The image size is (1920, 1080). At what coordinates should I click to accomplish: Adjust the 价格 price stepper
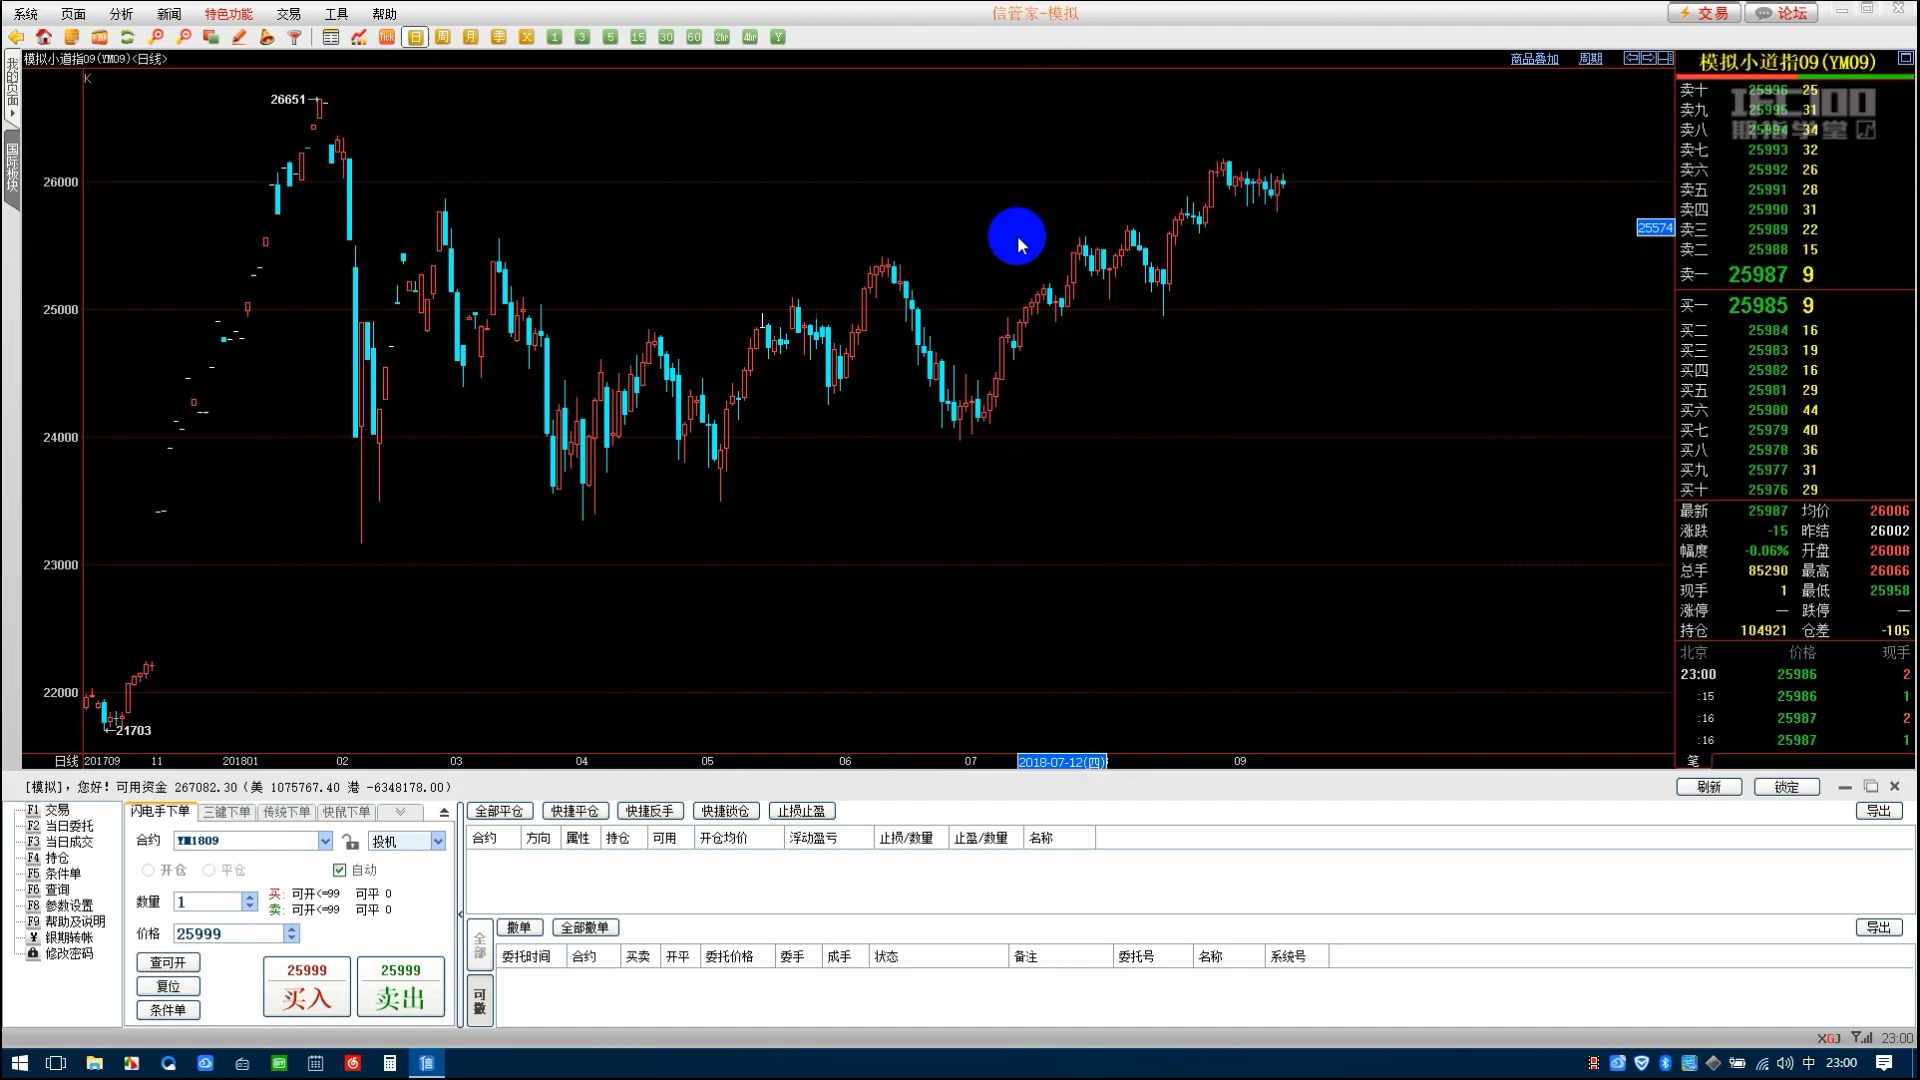[x=291, y=933]
